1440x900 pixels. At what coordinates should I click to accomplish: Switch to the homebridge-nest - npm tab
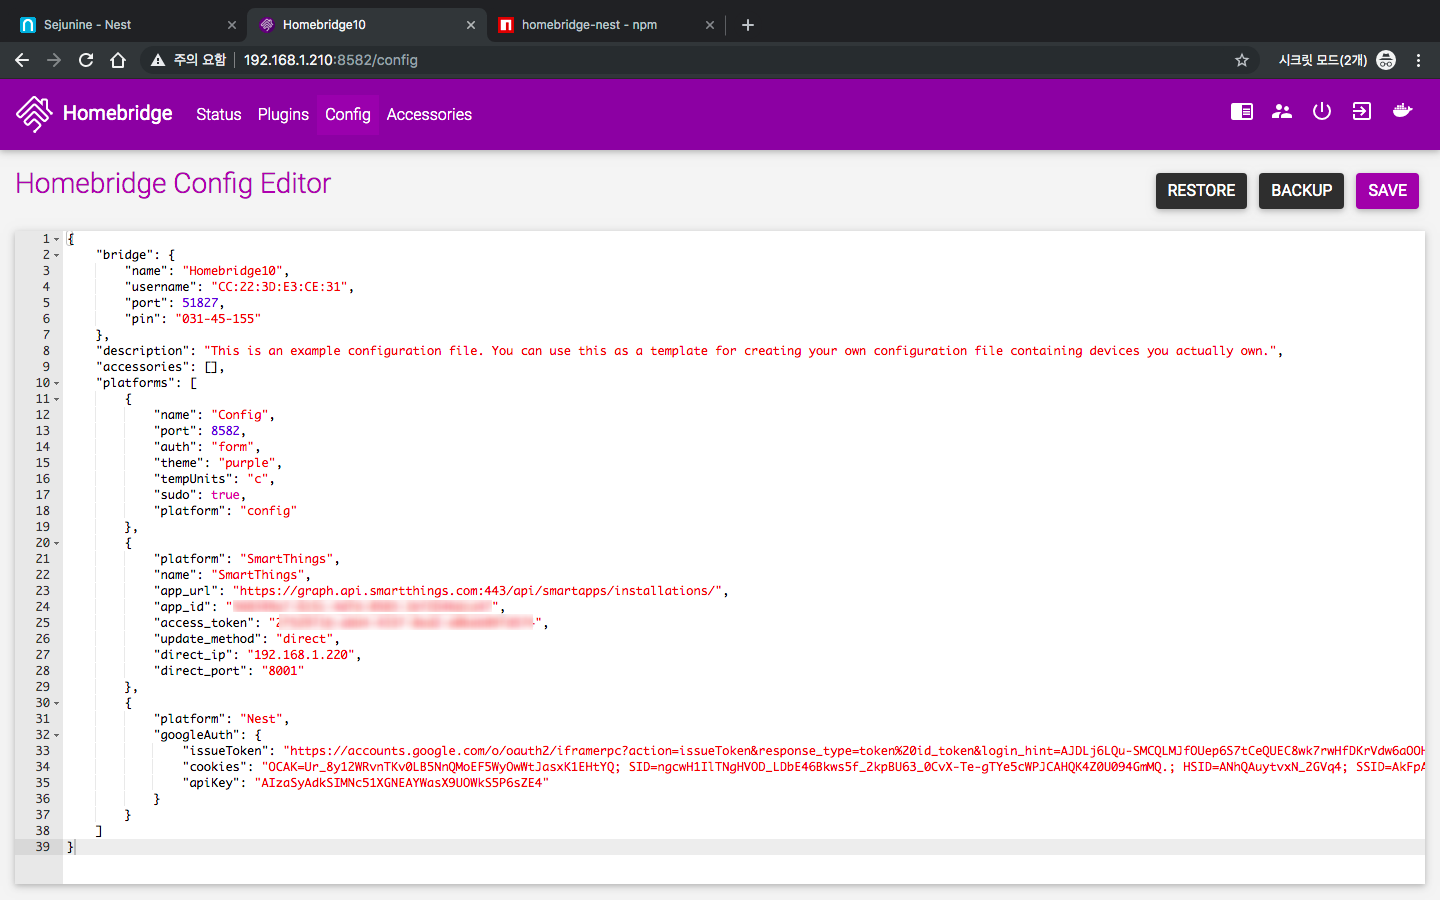coord(606,25)
